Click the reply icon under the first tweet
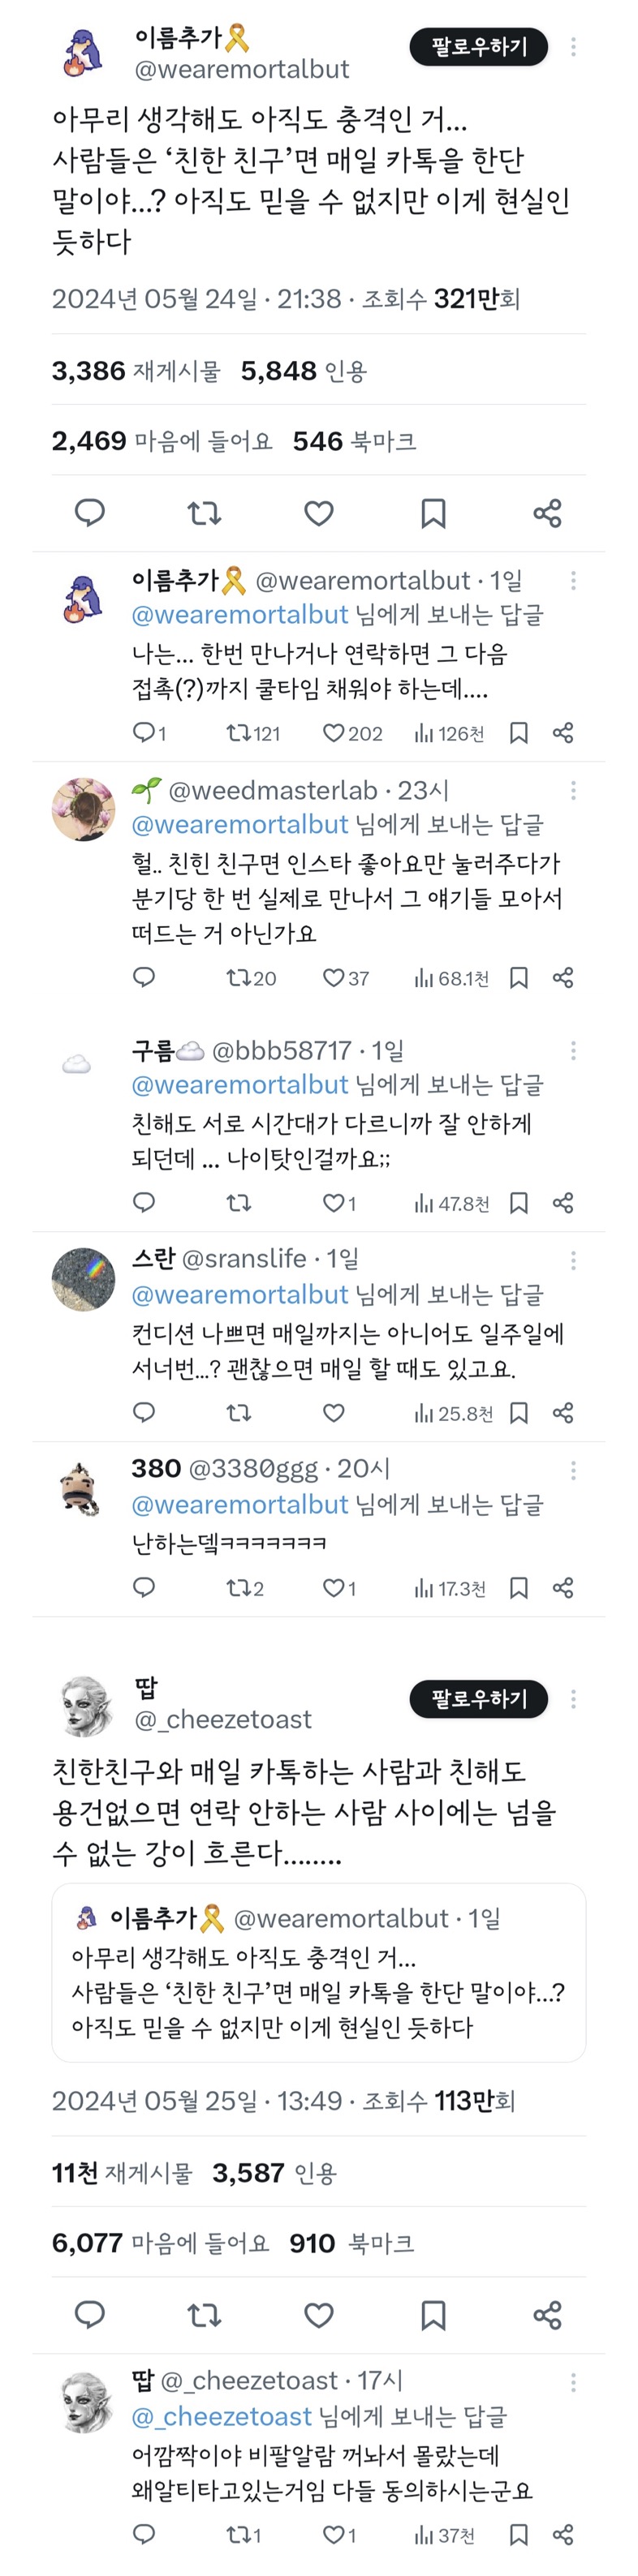The image size is (638, 2576). 90,513
